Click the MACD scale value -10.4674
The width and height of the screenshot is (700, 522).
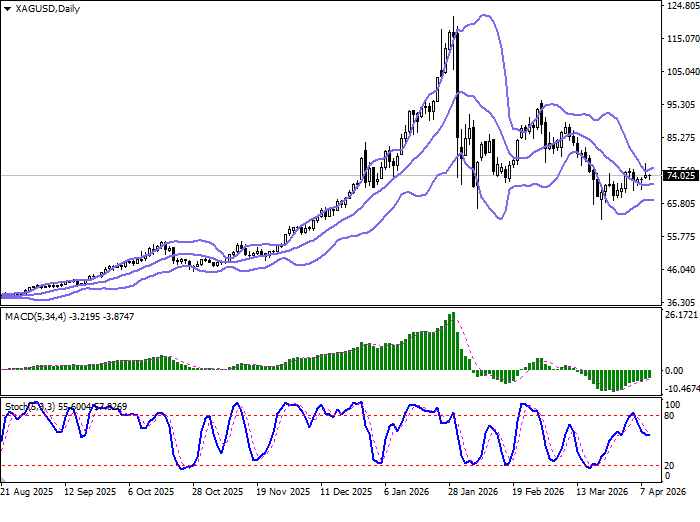pos(680,361)
